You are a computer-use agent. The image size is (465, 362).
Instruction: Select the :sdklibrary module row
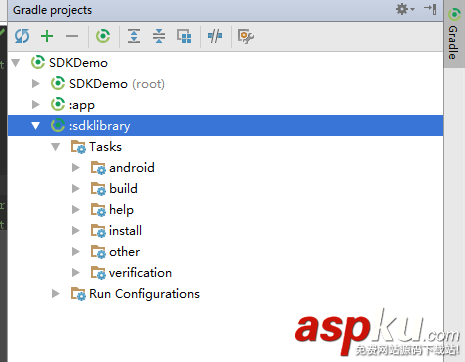pos(225,126)
